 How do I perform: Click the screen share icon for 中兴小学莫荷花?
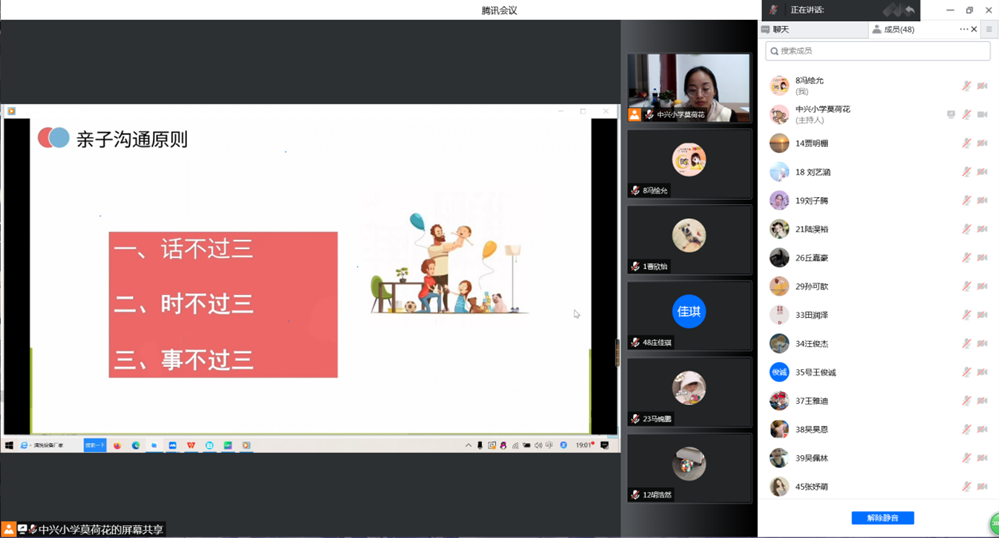tap(951, 114)
